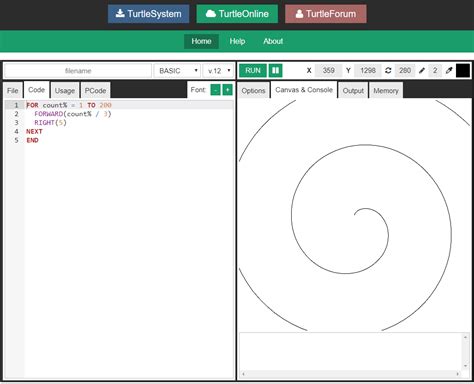
Task: Click the X coordinate value field
Action: [328, 70]
